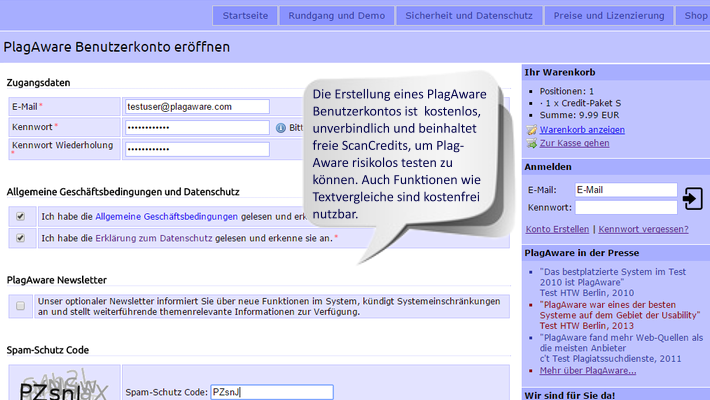Click the 'PlagAware in der Presse' heading
This screenshot has height=400, width=710.
pos(581,253)
